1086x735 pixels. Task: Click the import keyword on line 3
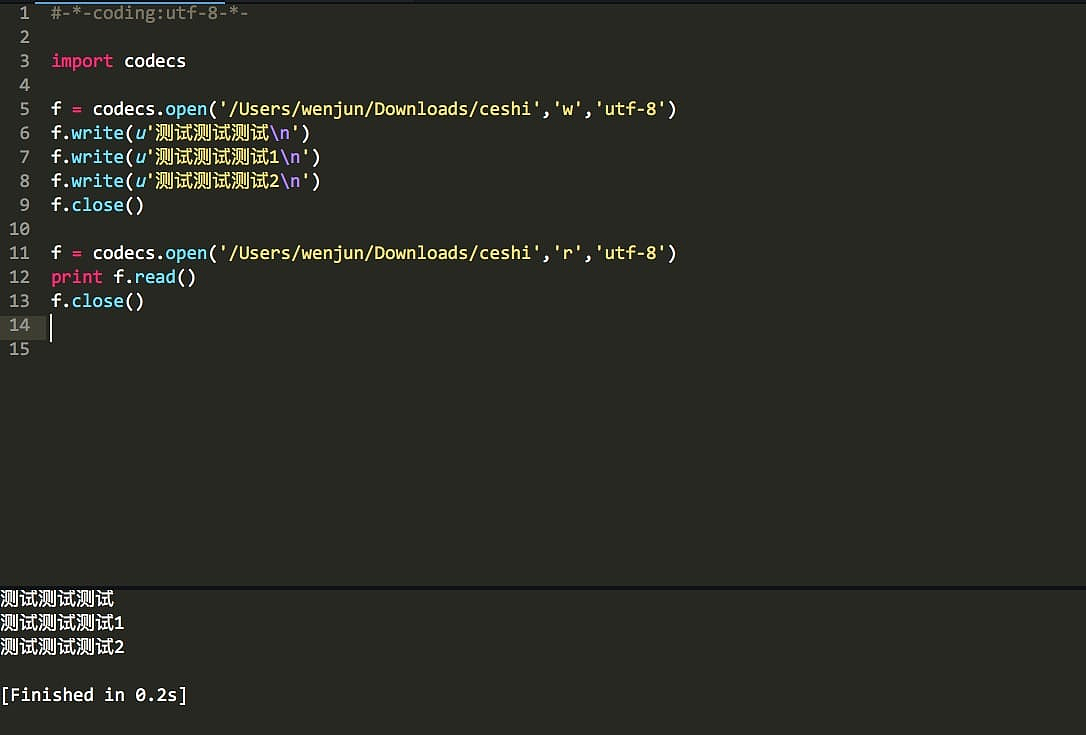[82, 61]
